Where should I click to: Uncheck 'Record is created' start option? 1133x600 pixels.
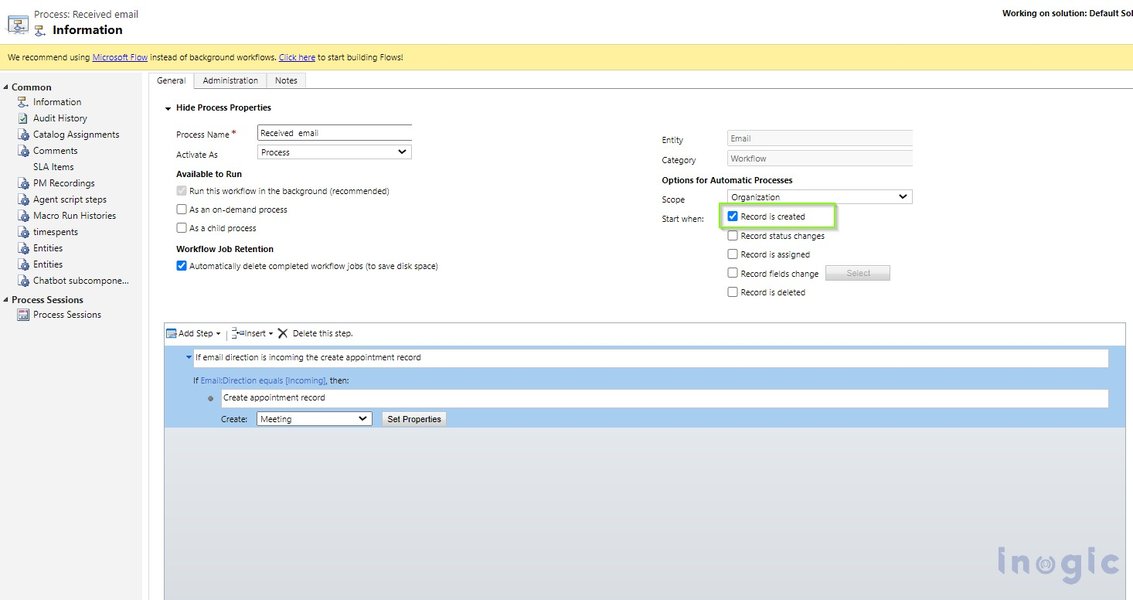point(733,216)
